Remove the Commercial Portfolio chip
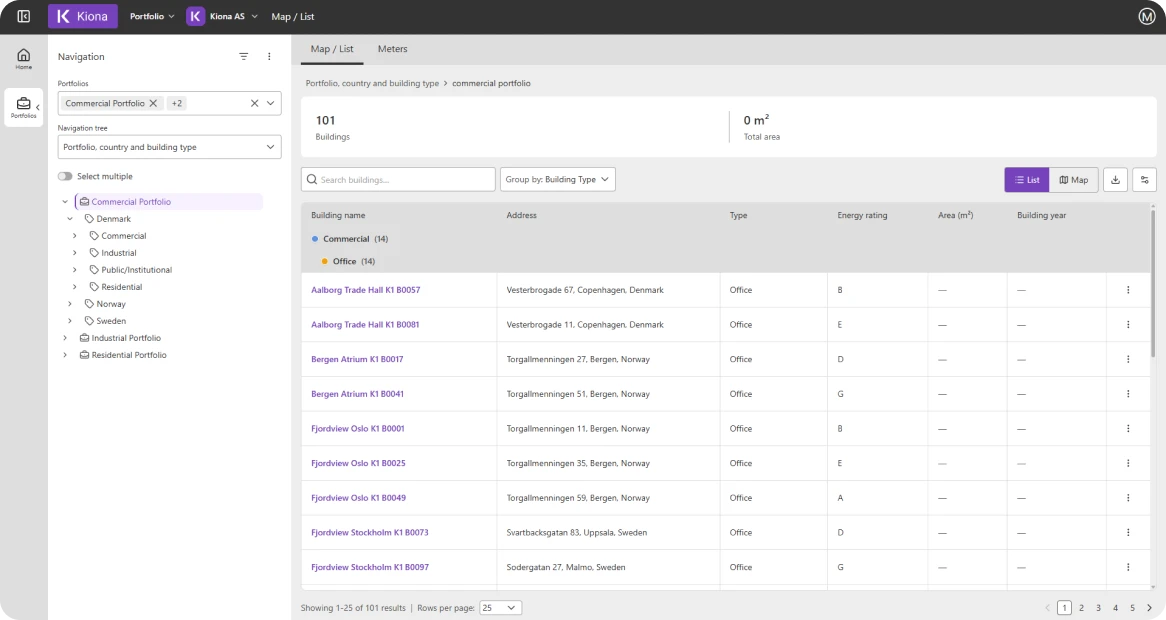The width and height of the screenshot is (1166, 620). coord(153,103)
